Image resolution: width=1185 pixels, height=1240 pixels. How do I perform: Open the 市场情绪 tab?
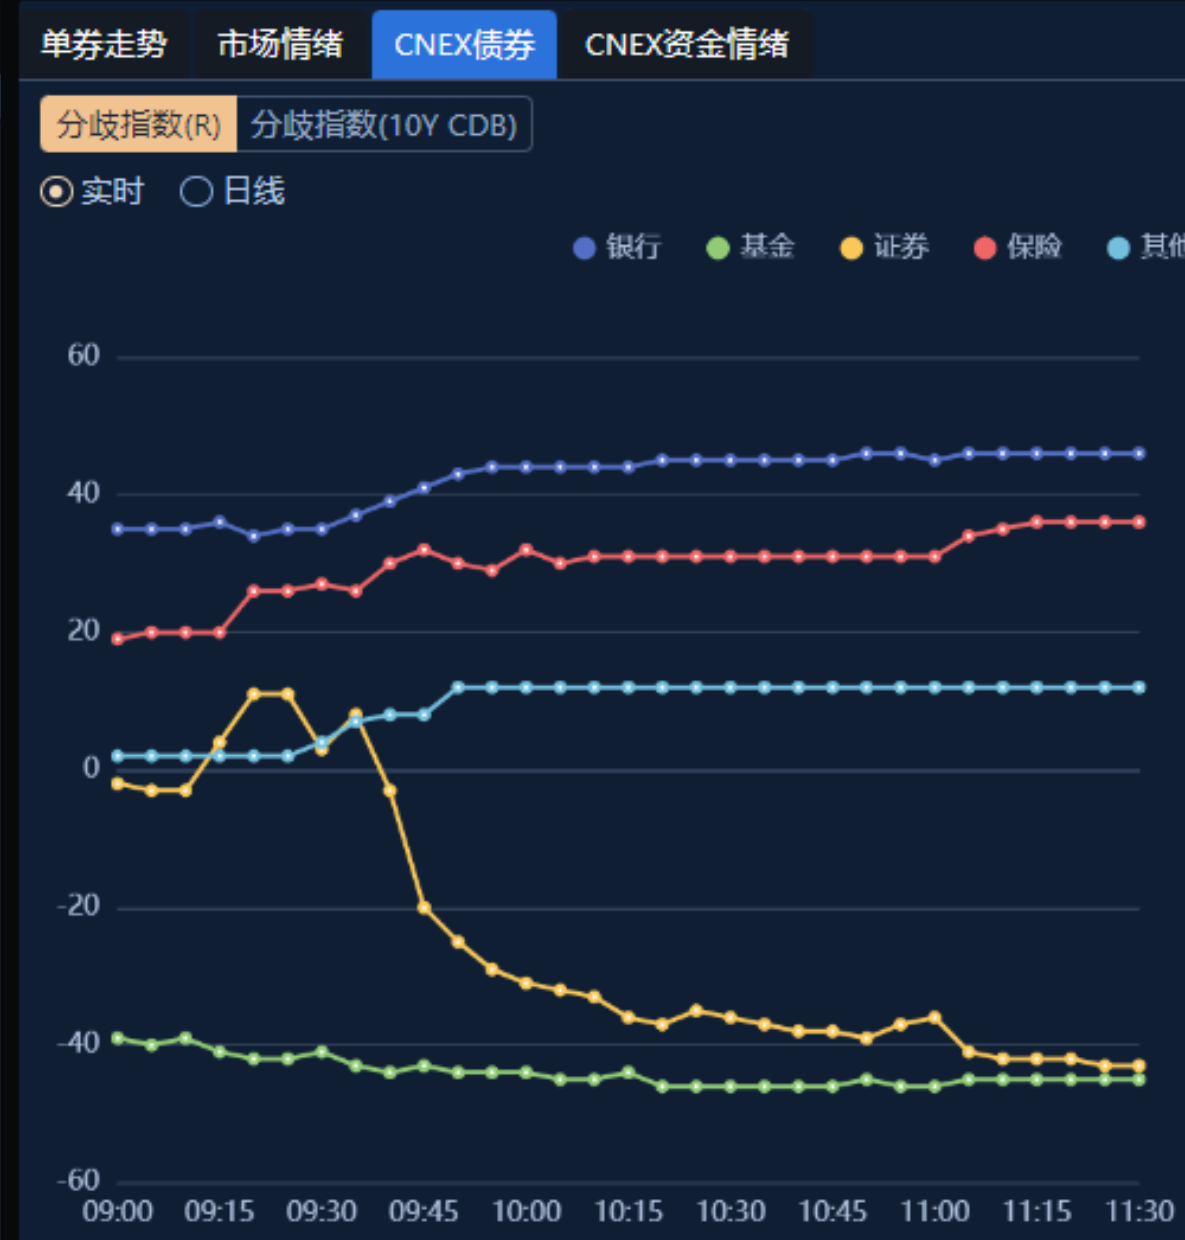tap(279, 43)
